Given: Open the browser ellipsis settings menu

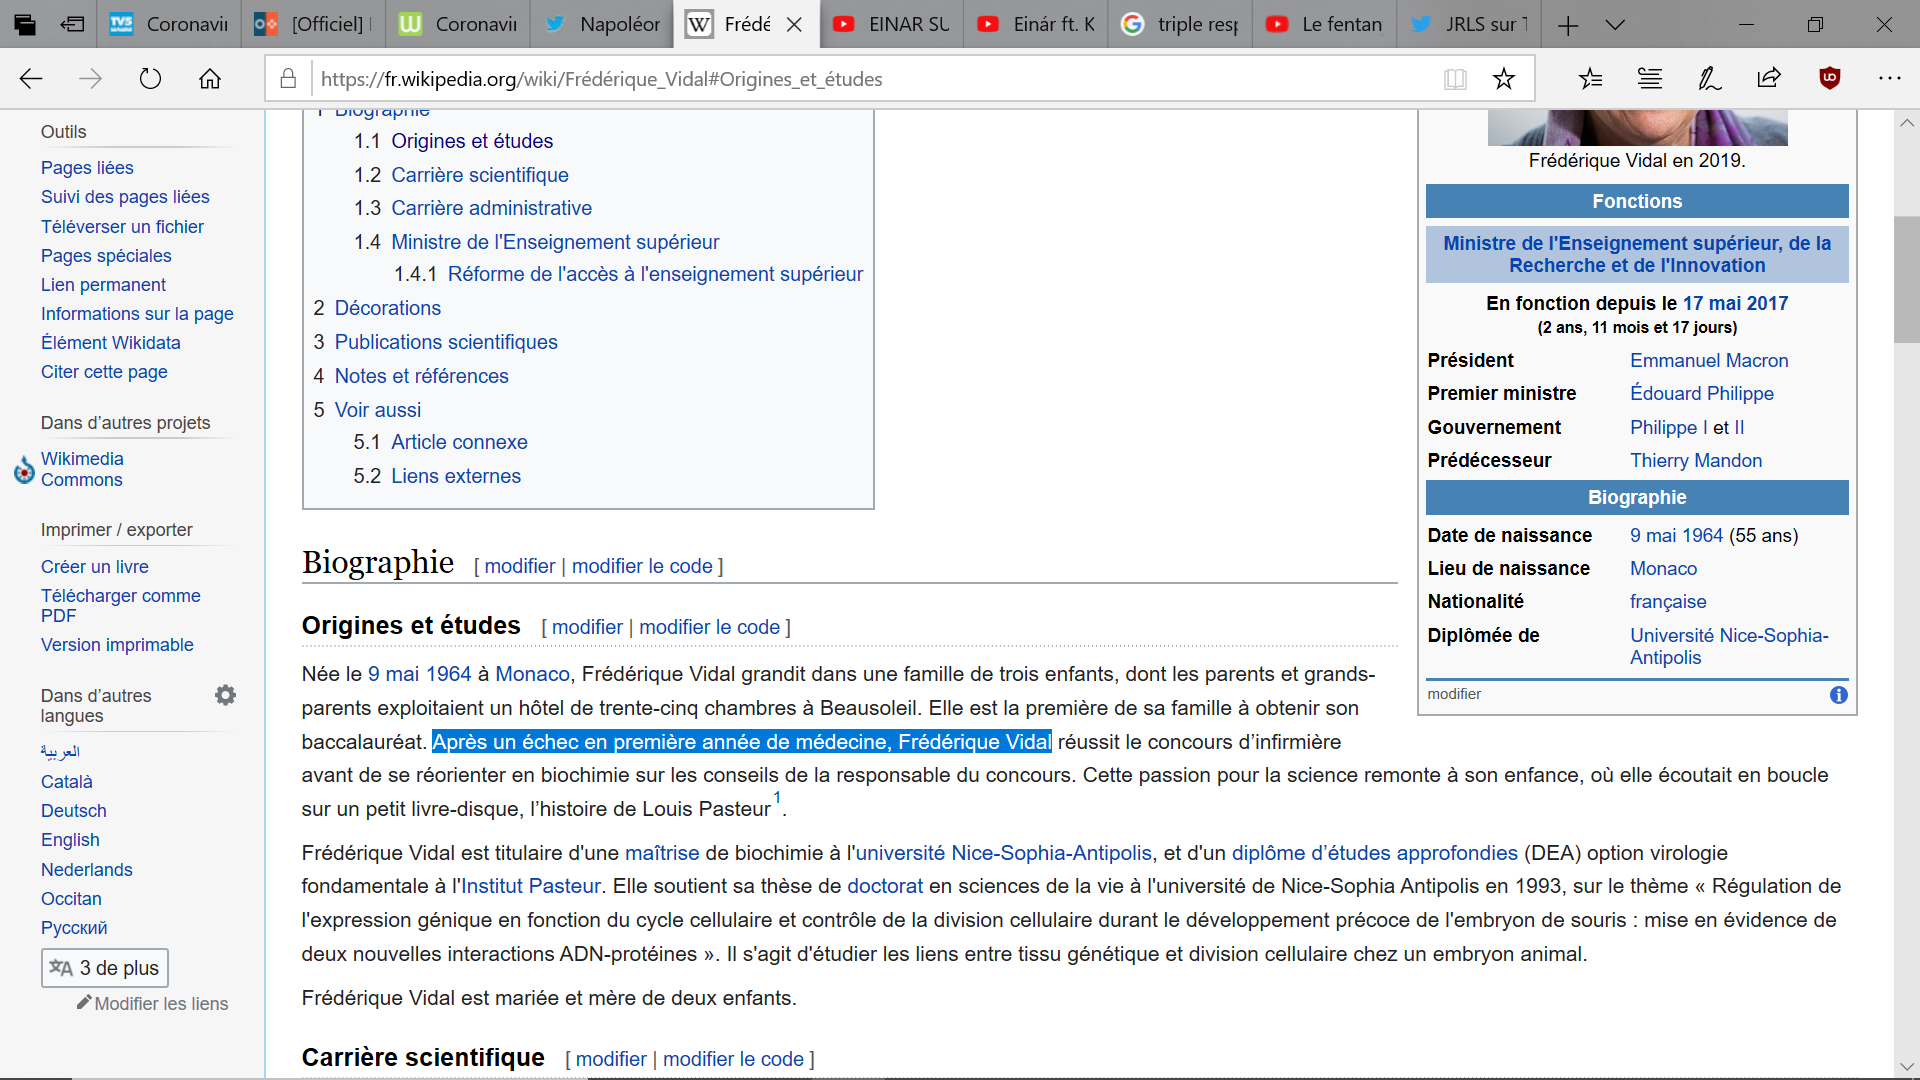Looking at the screenshot, I should tap(1889, 79).
